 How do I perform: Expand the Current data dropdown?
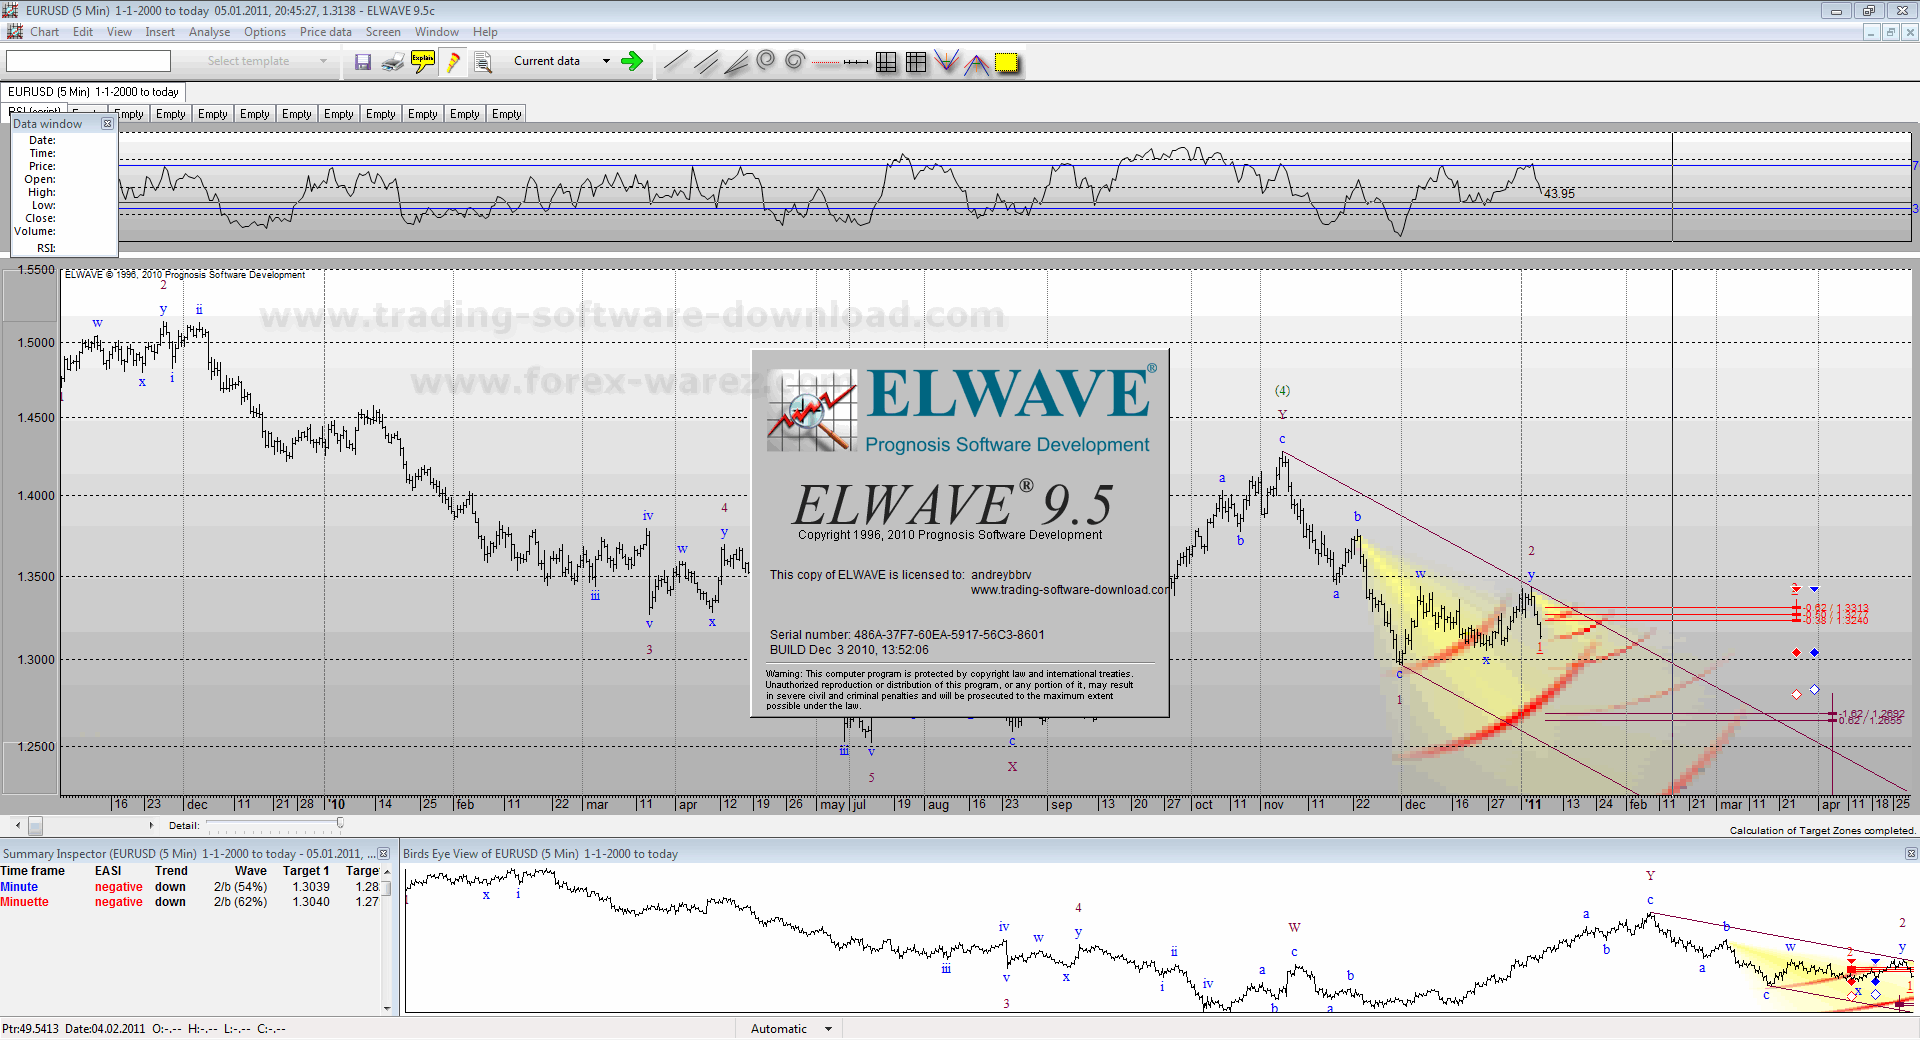606,61
